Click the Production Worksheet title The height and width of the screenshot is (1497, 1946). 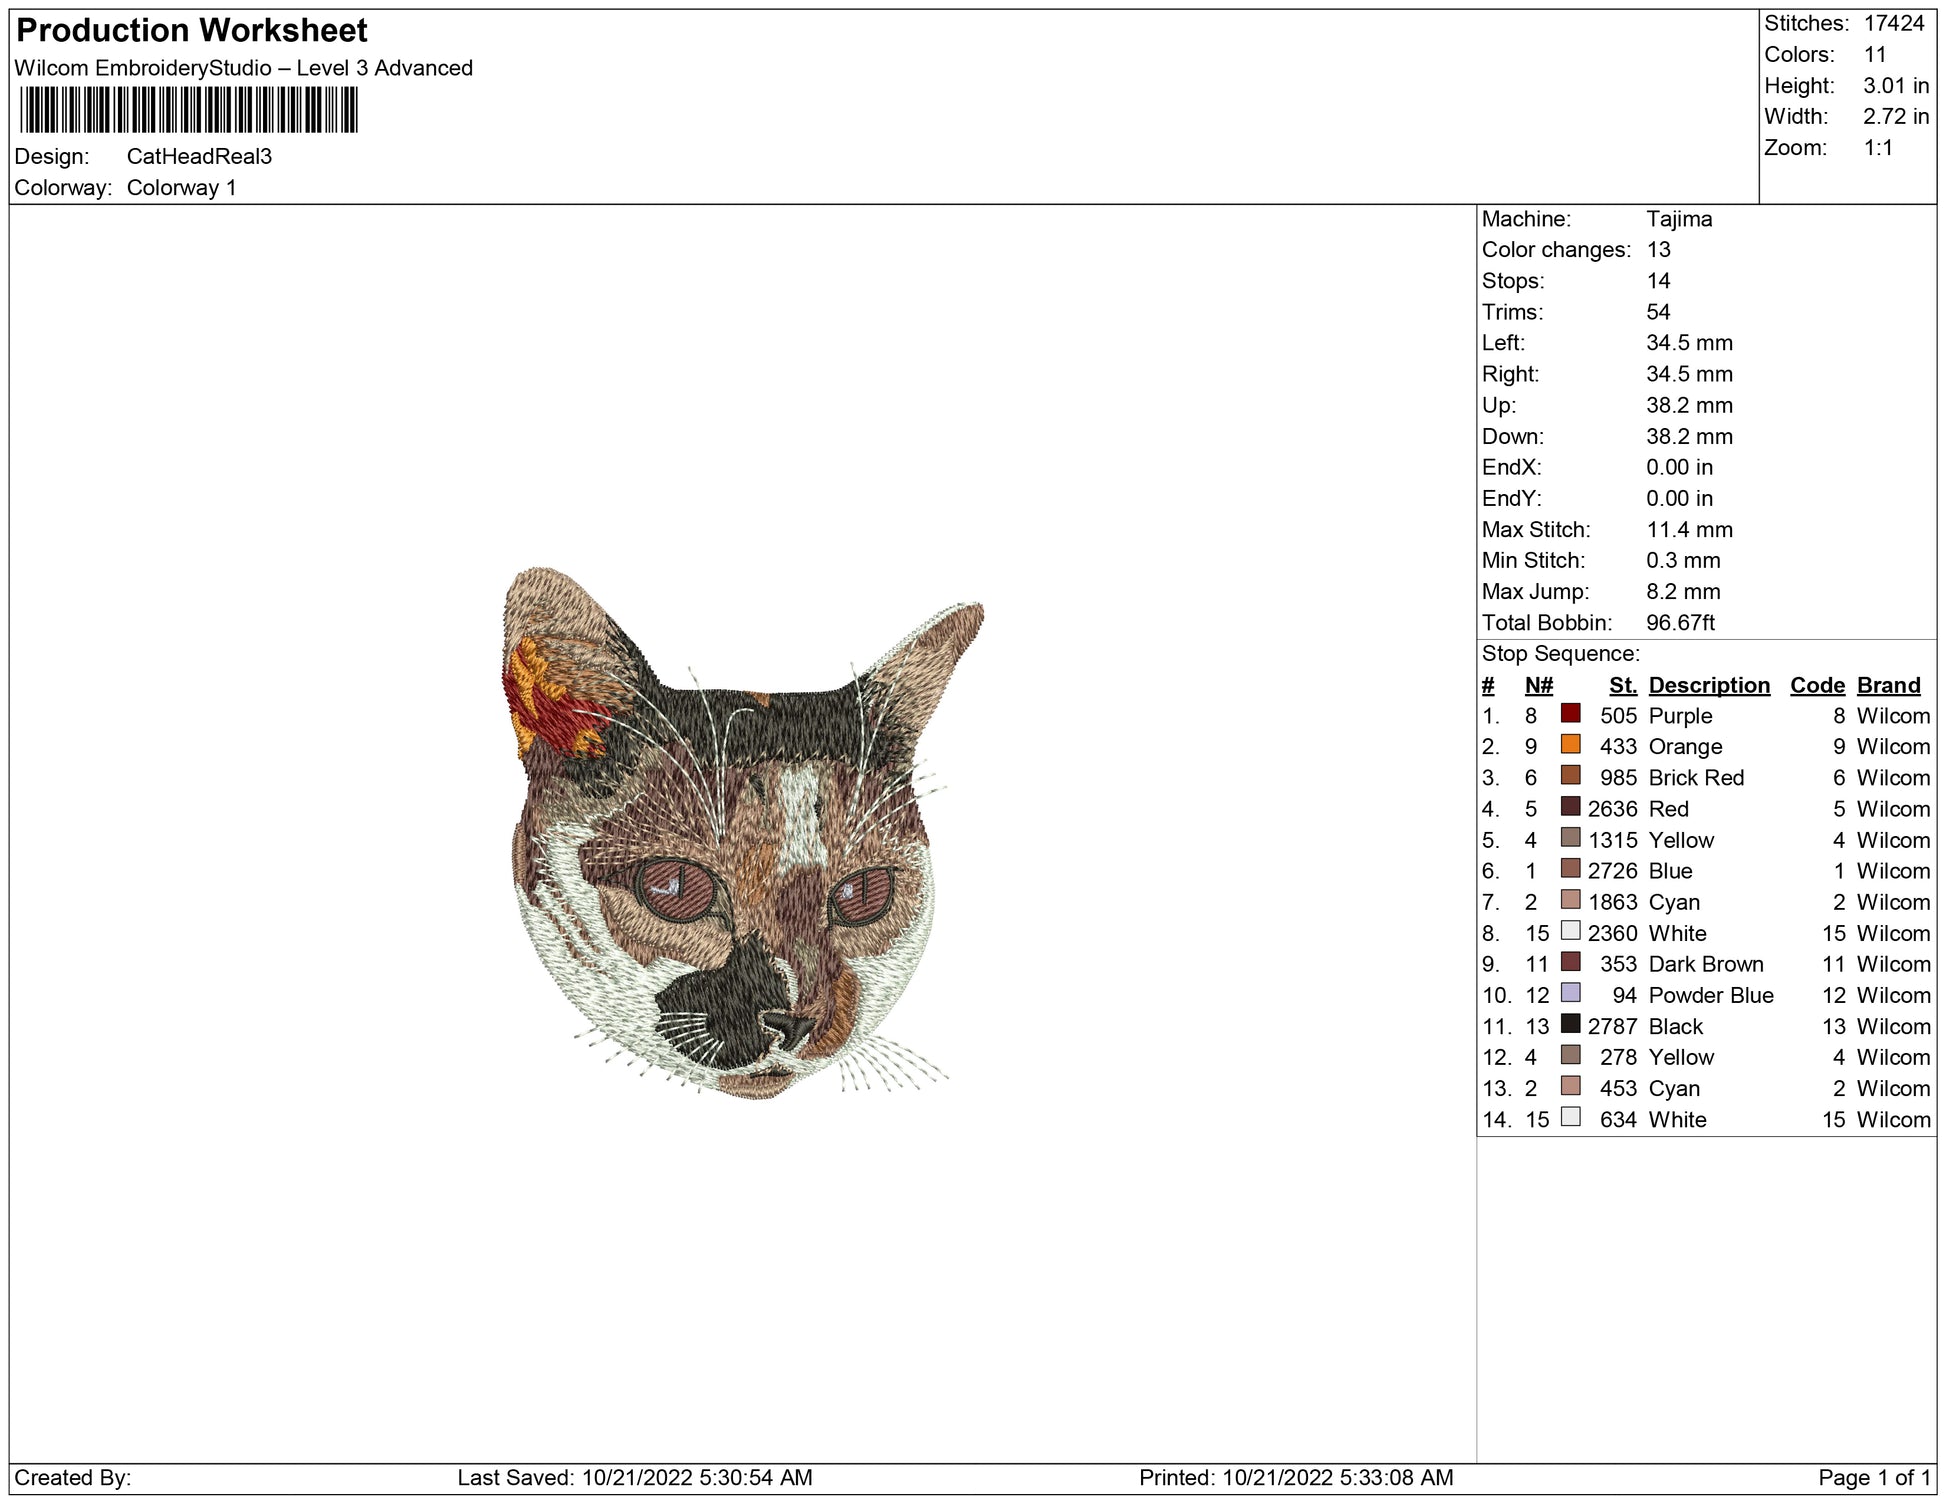point(192,30)
